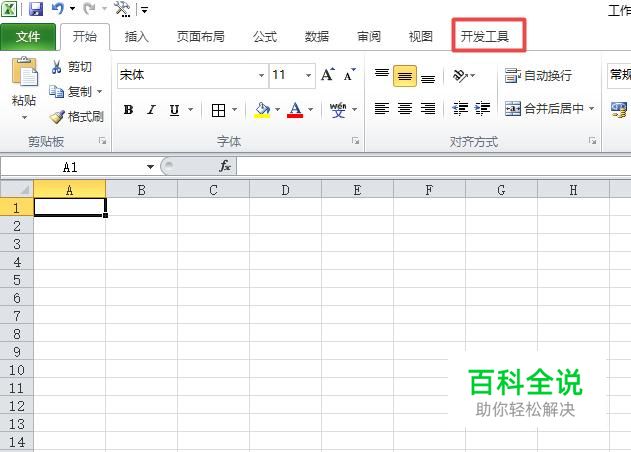Expand the 粘贴 options dropdown arrow
Viewport: 631px width, 452px height.
pyautogui.click(x=24, y=117)
